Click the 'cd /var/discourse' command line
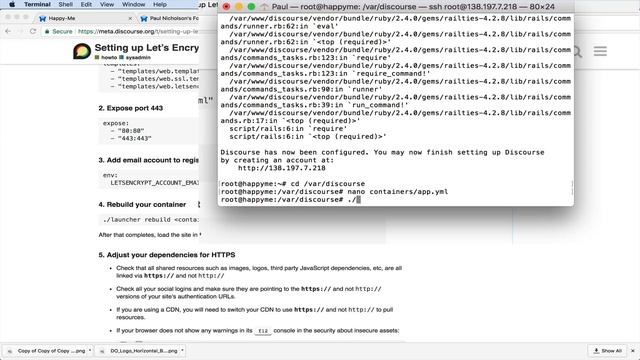The height and width of the screenshot is (360, 640). (x=293, y=184)
